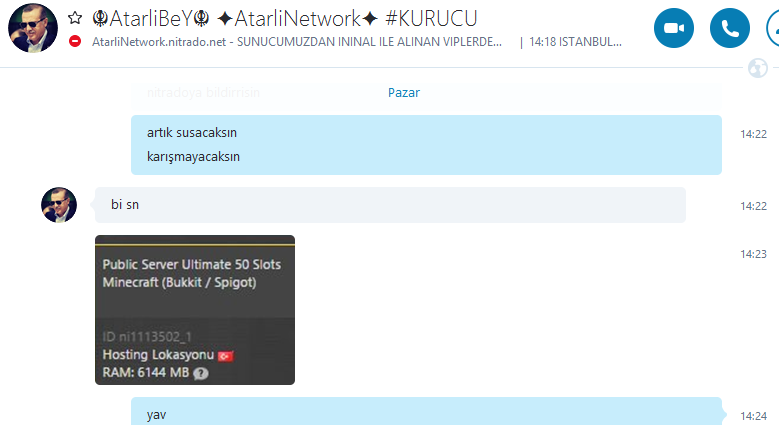
Task: Open the contact name title in the header
Action: (285, 19)
